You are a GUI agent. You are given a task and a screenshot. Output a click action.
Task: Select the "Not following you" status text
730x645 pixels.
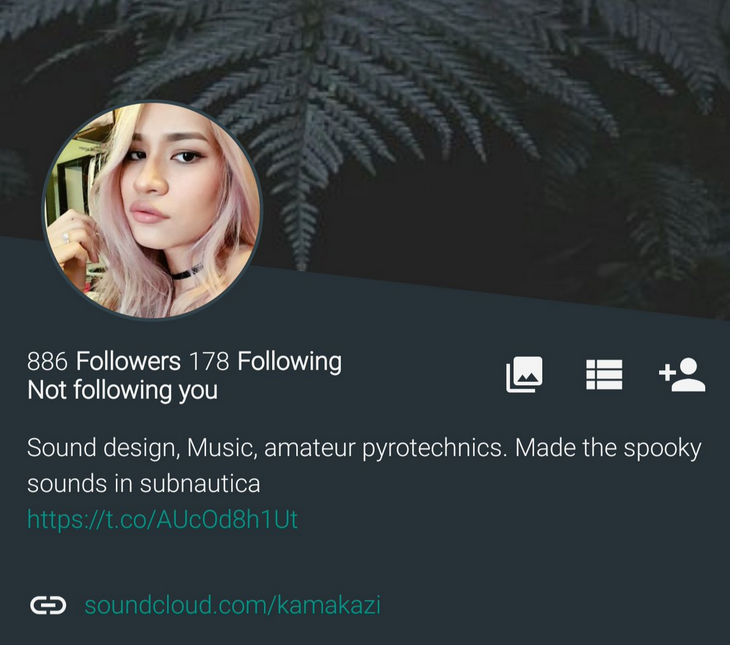[x=122, y=390]
